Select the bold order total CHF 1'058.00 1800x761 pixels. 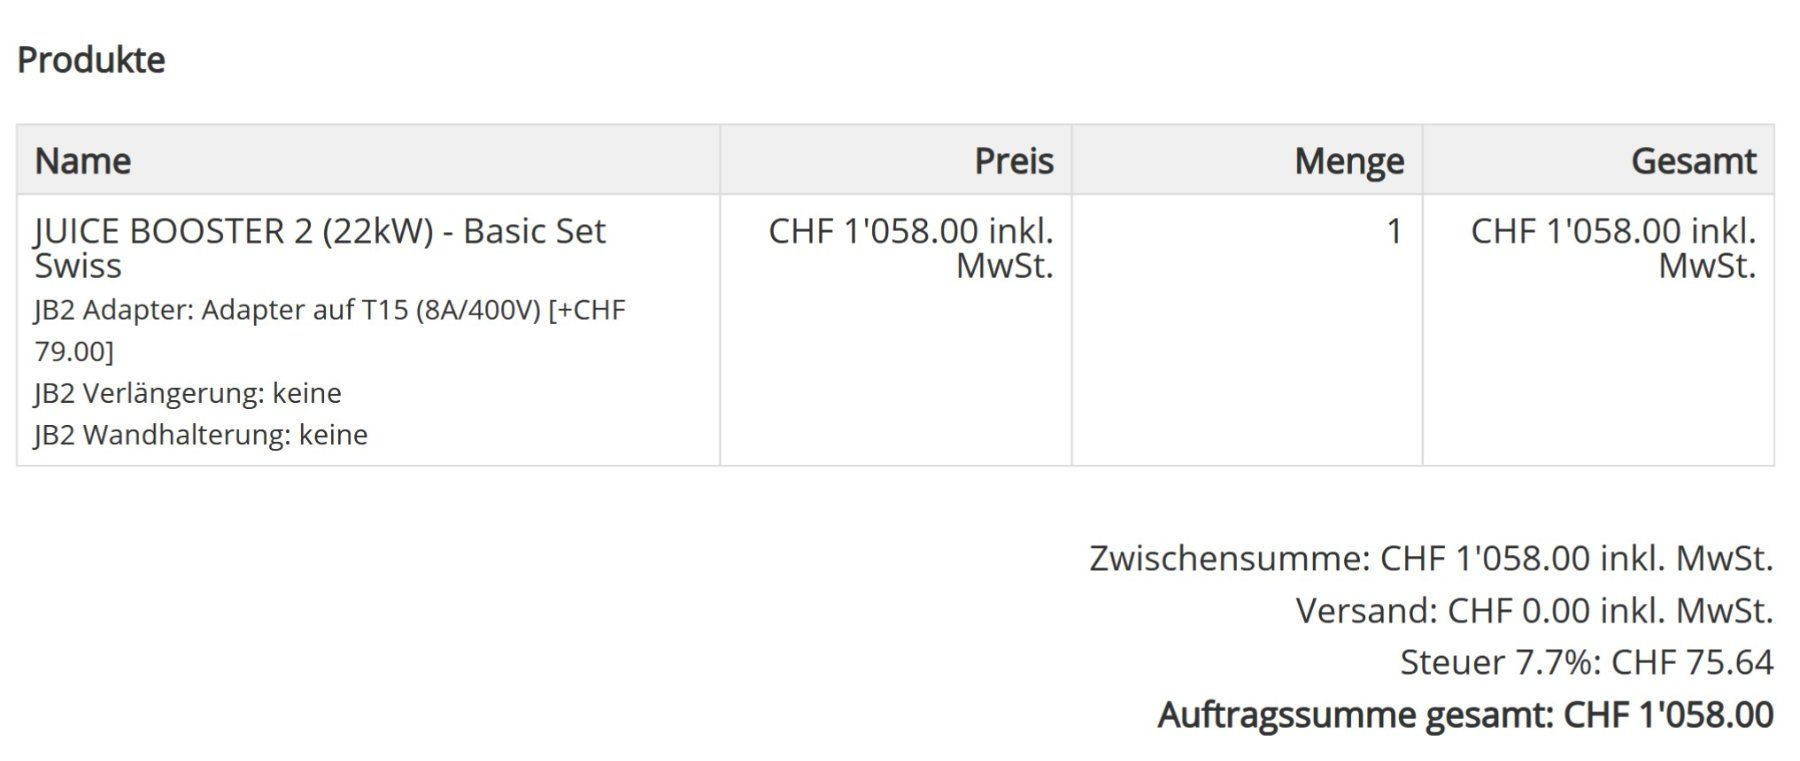[x=1668, y=715]
